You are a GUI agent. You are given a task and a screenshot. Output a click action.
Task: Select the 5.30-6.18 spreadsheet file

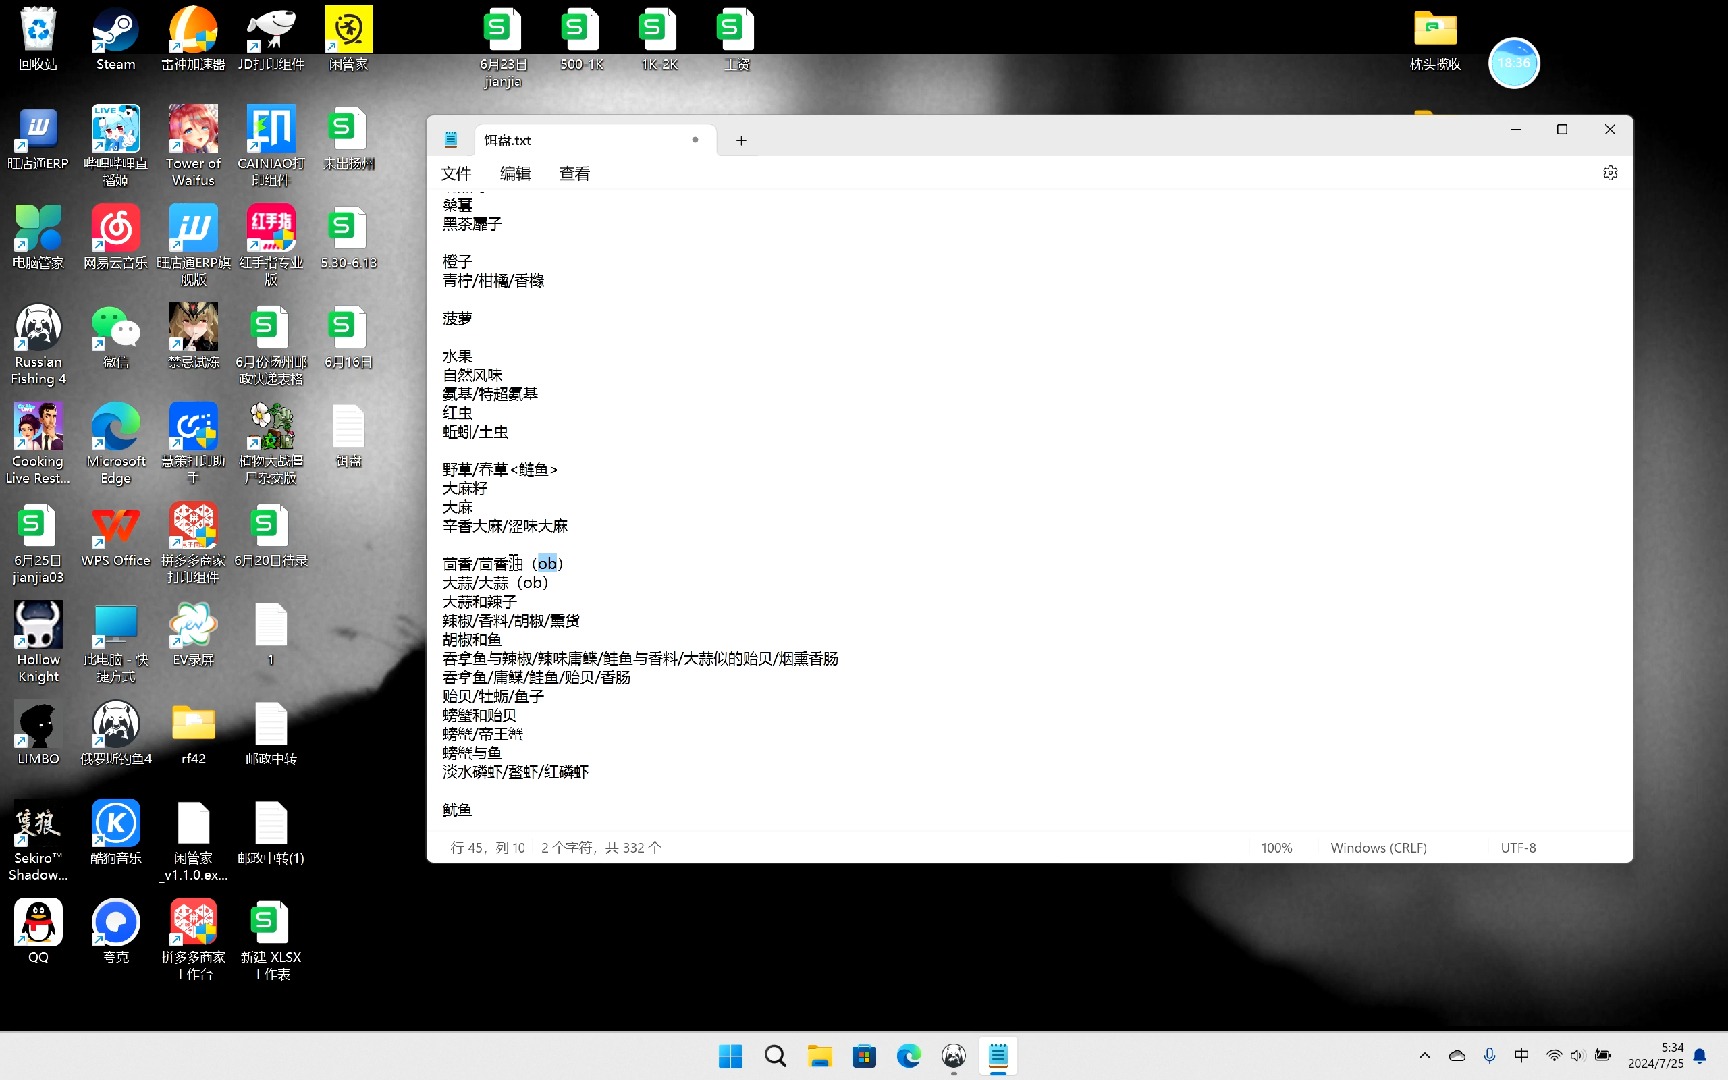[x=348, y=238]
